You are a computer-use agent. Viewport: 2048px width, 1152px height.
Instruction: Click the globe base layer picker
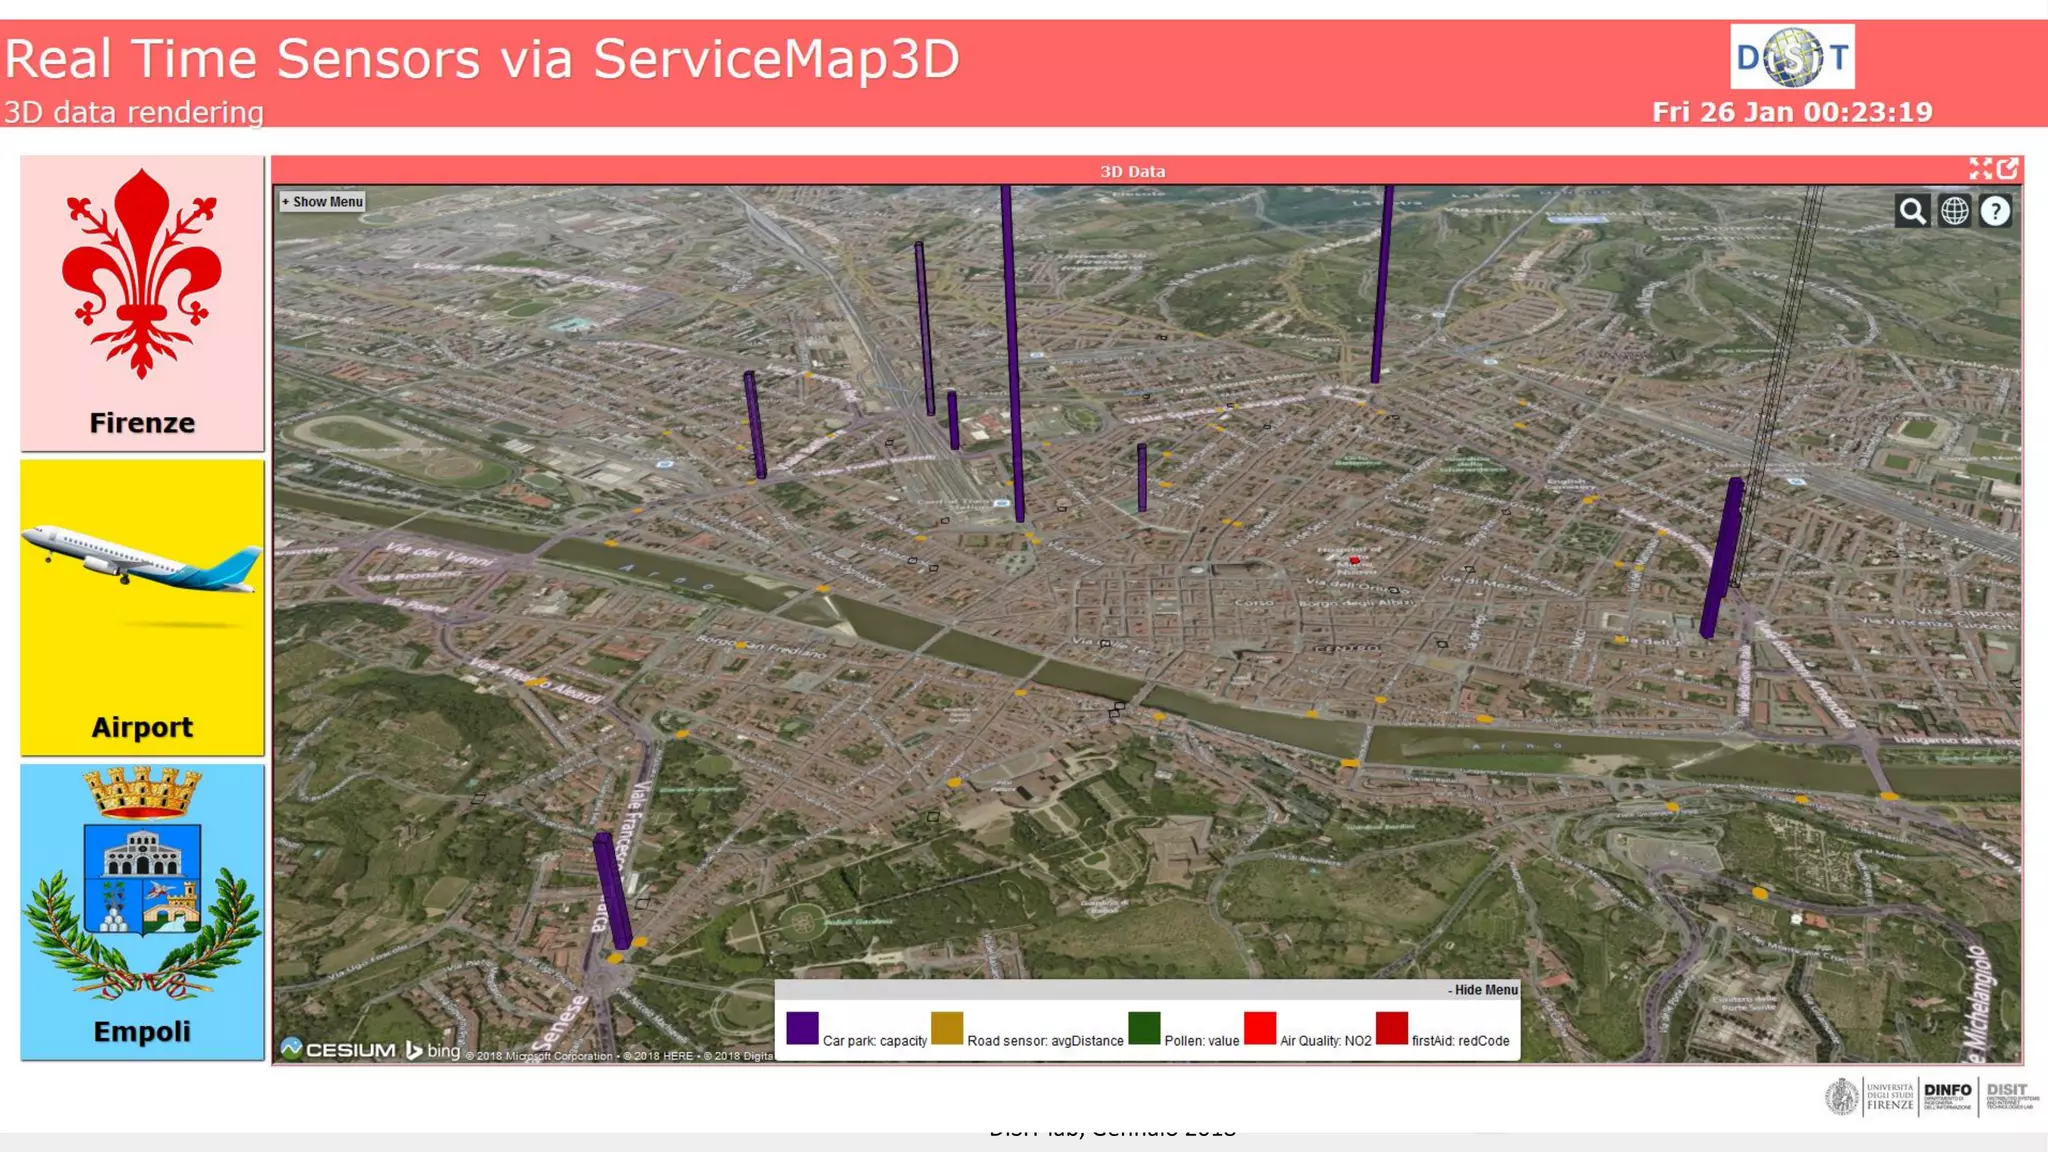[1954, 212]
